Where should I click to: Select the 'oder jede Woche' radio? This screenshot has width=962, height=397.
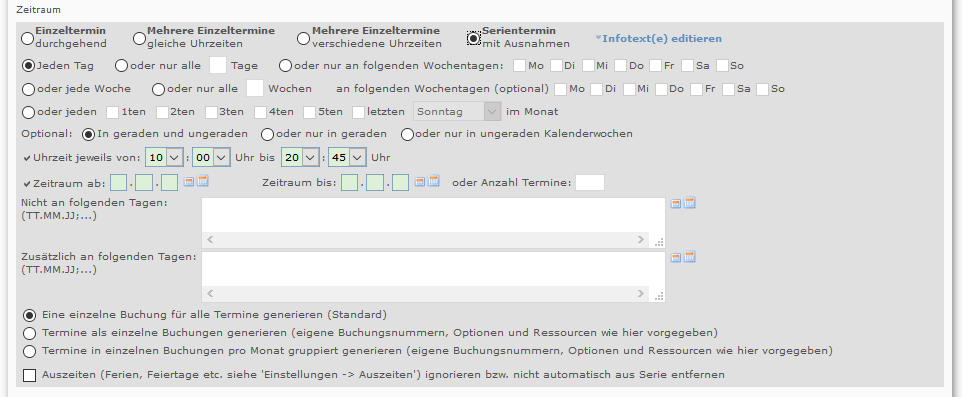28,90
